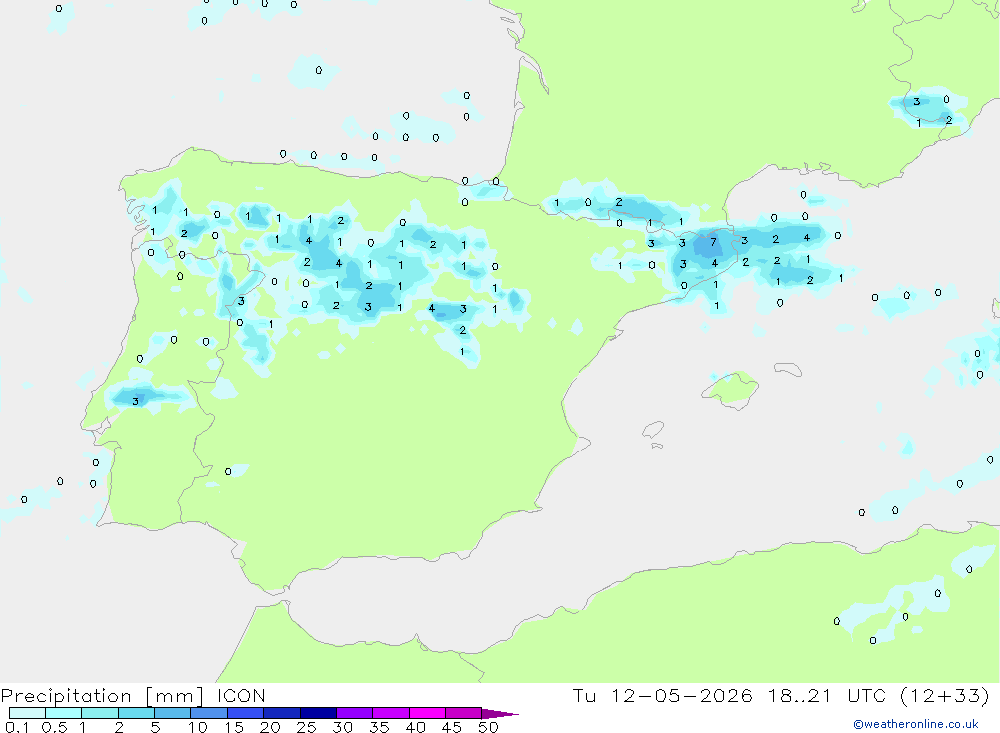This screenshot has width=1000, height=733.
Task: Click the 0.5–1 mm legend color swatch
Action: point(64,713)
